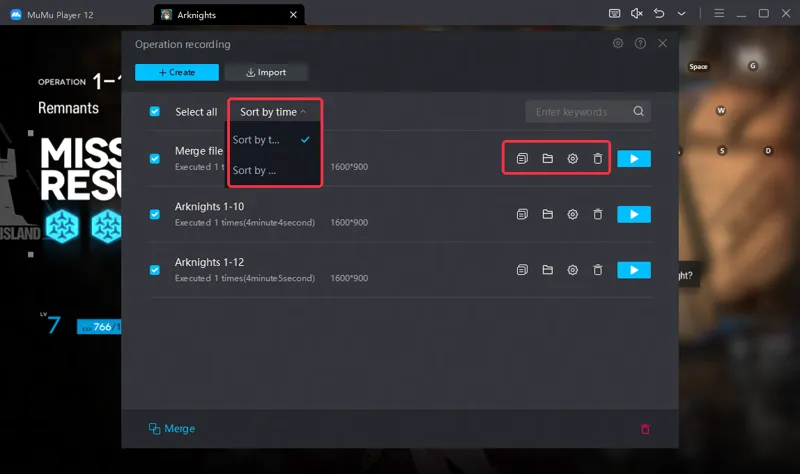
Task: Close the Arknights tab
Action: [x=293, y=15]
